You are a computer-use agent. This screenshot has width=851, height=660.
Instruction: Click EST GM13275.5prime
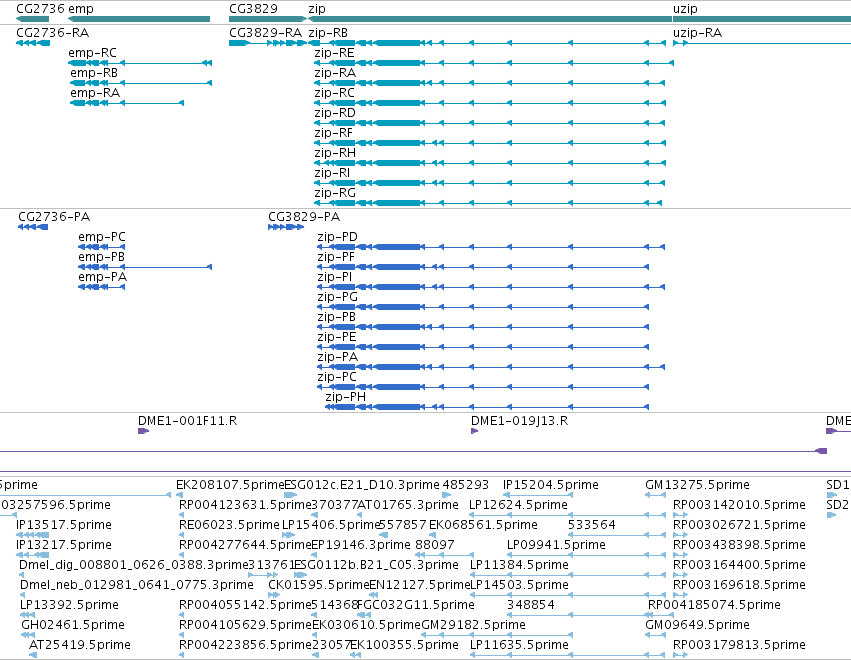[697, 485]
